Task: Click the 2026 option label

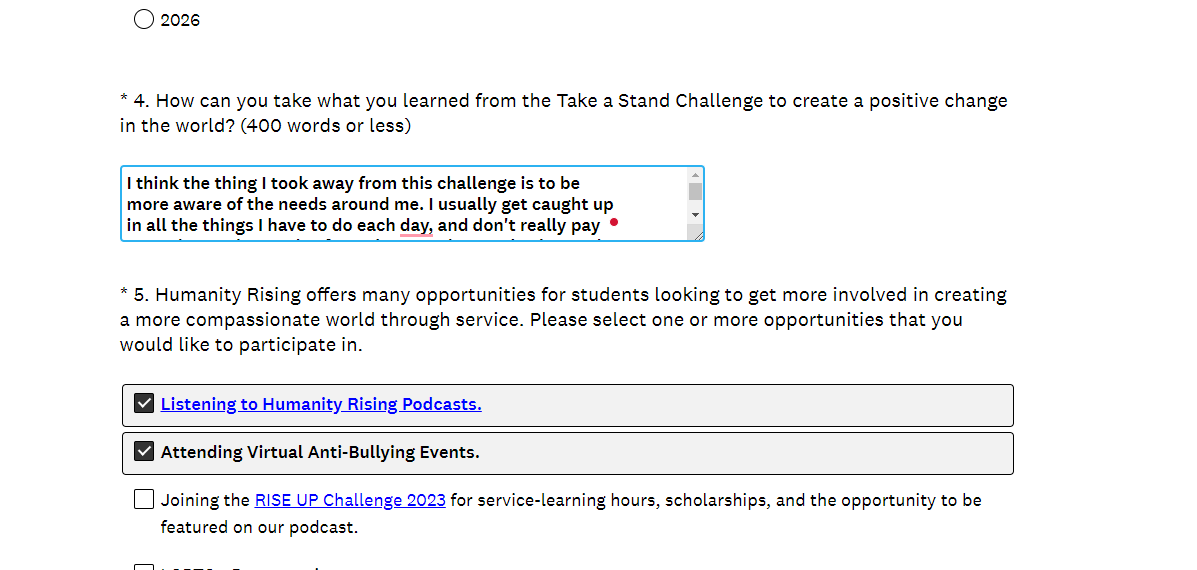Action: tap(180, 20)
